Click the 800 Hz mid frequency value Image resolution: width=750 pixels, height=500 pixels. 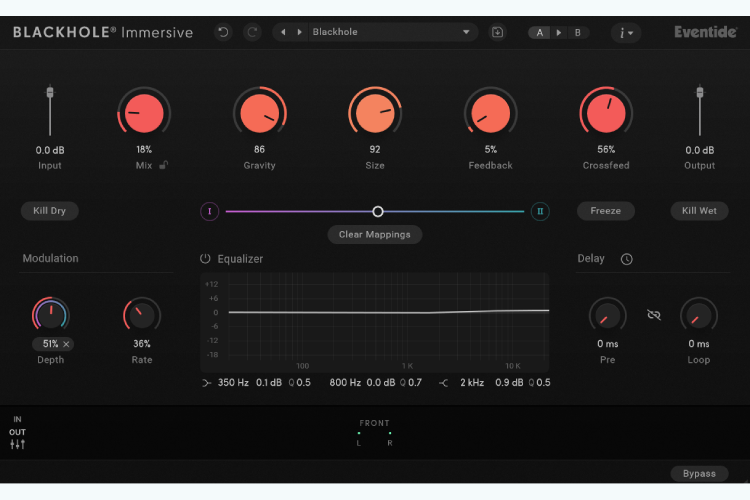345,383
